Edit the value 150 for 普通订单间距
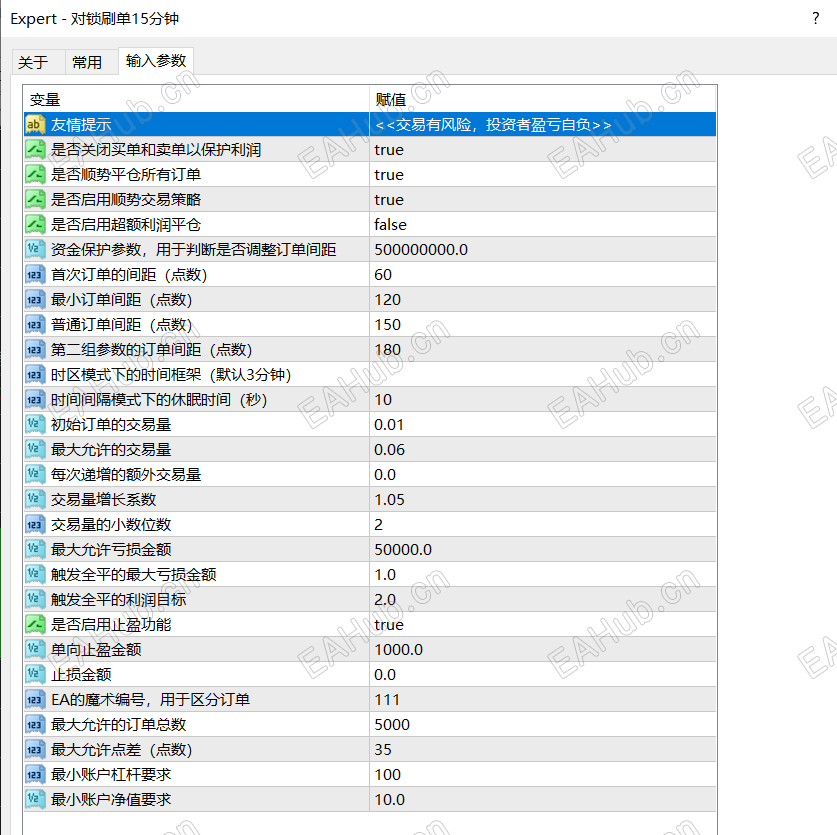The image size is (837, 835). [543, 325]
